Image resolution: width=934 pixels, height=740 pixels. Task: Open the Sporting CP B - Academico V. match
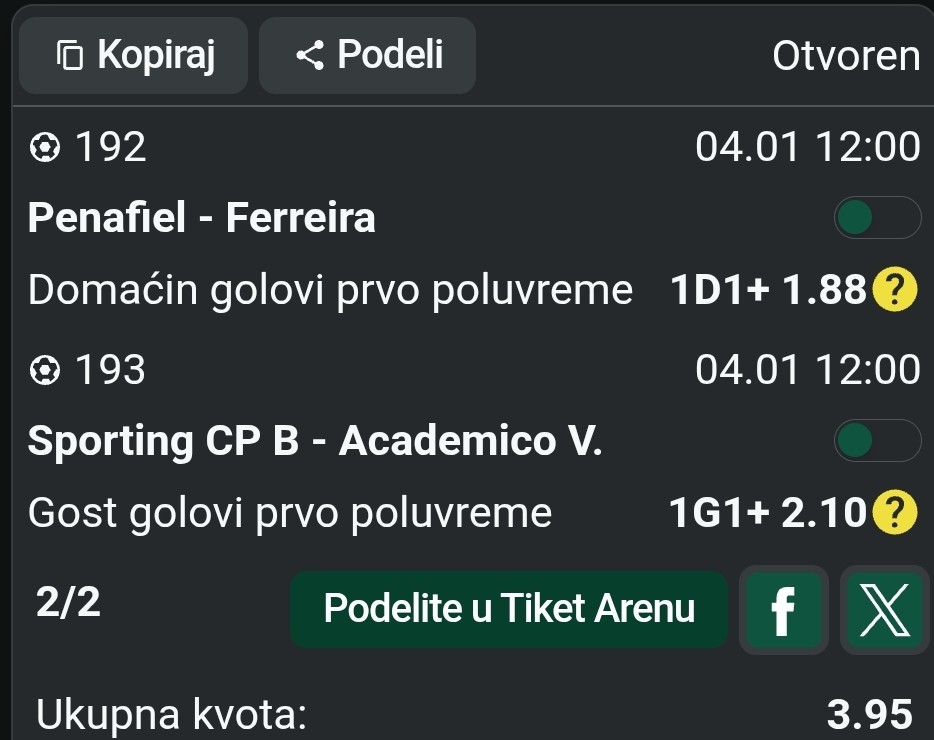[315, 440]
